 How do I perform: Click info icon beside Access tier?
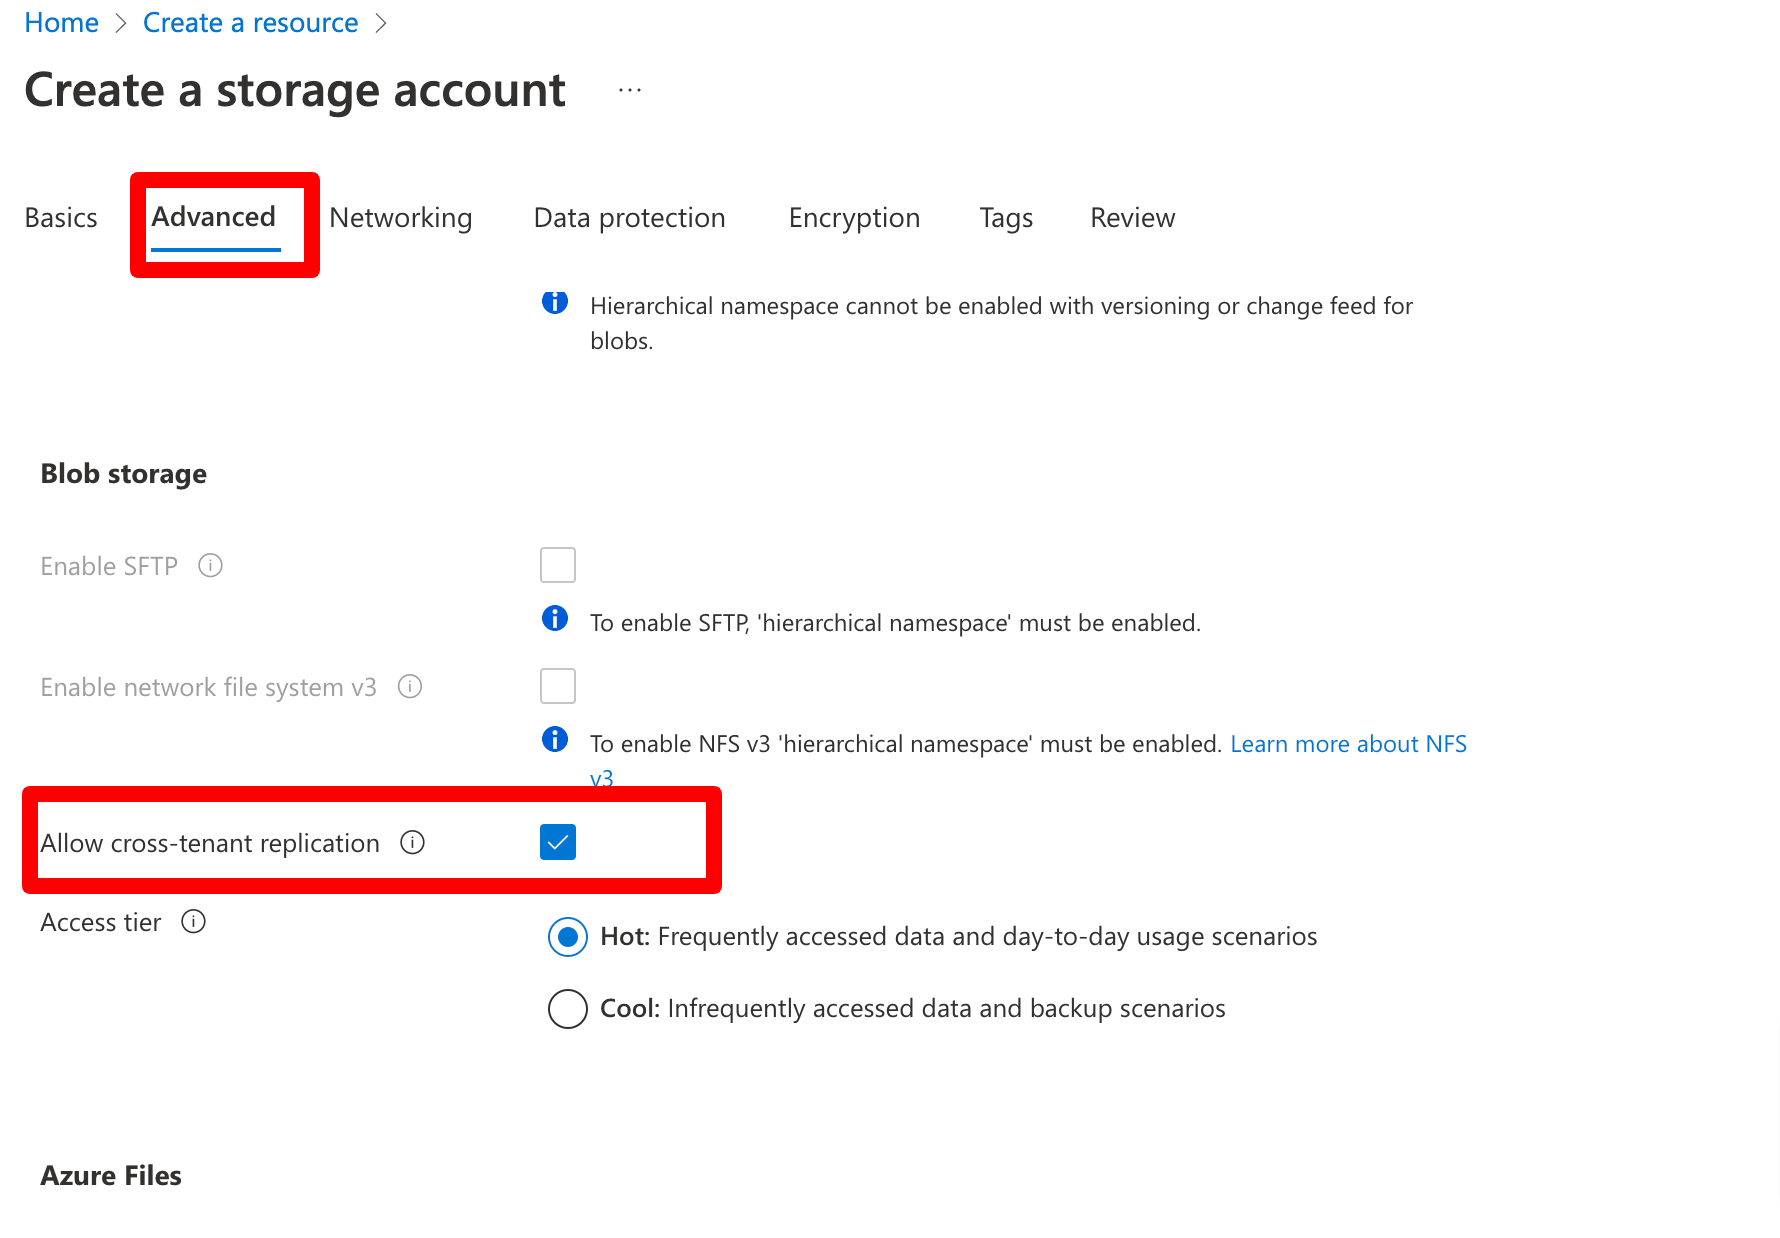193,922
